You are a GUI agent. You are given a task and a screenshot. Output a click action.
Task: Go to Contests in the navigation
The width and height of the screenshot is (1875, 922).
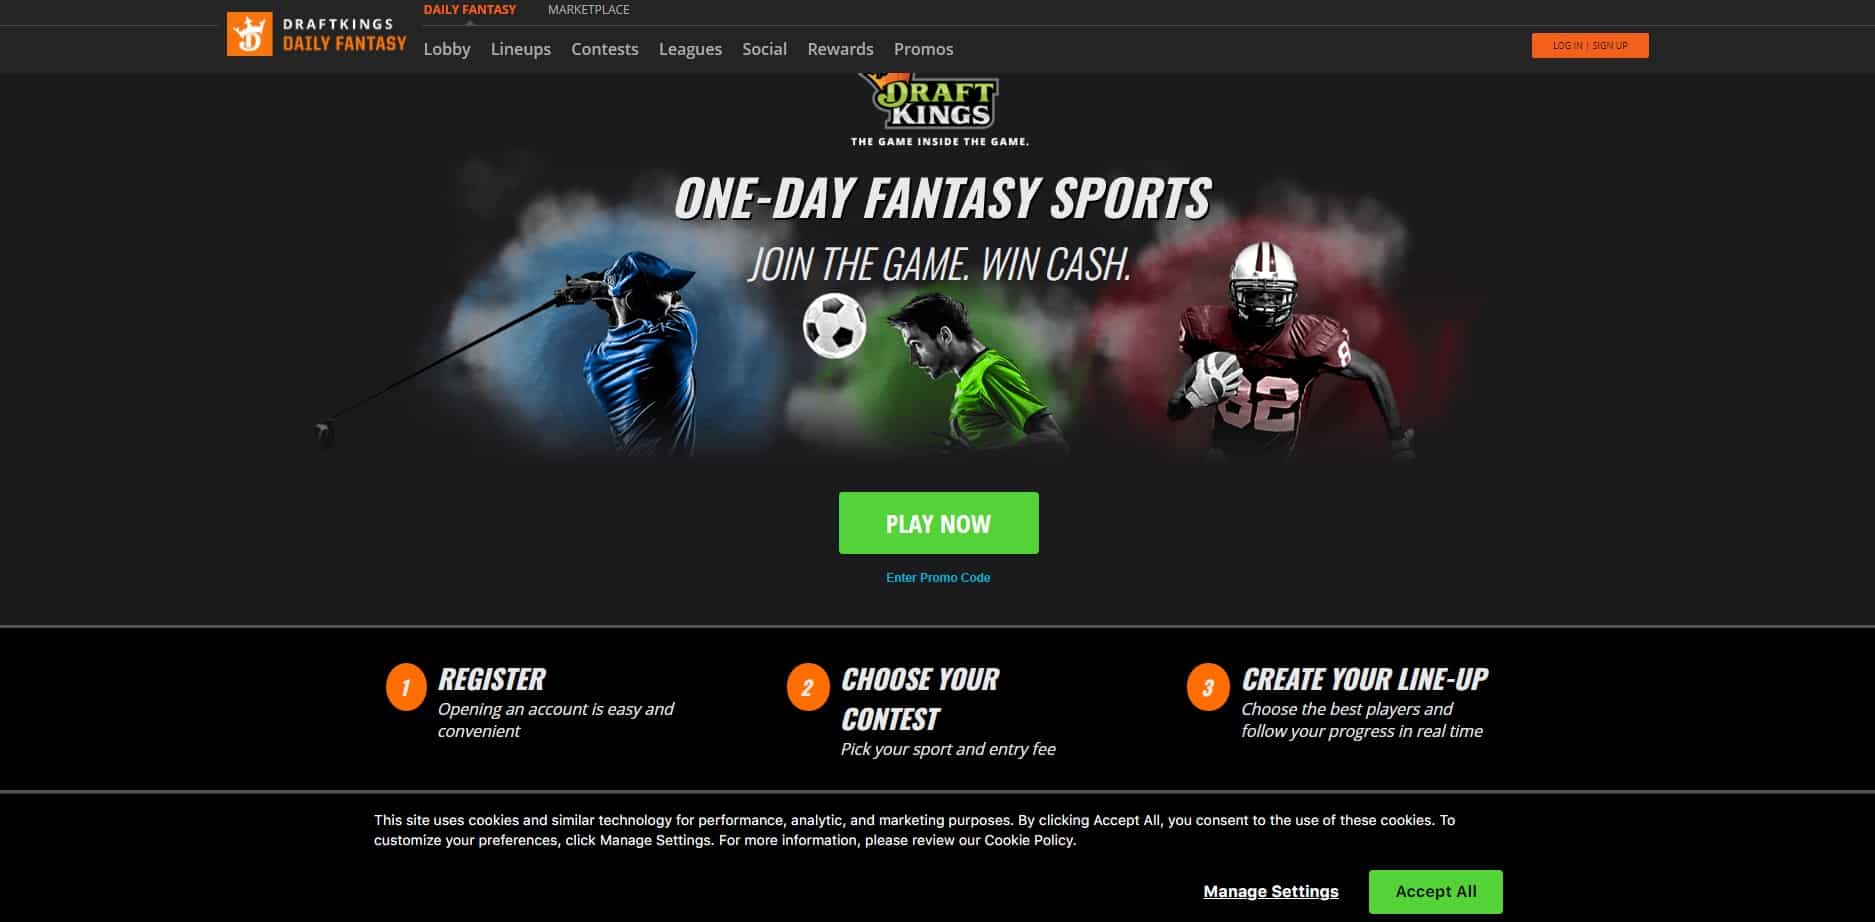(604, 49)
